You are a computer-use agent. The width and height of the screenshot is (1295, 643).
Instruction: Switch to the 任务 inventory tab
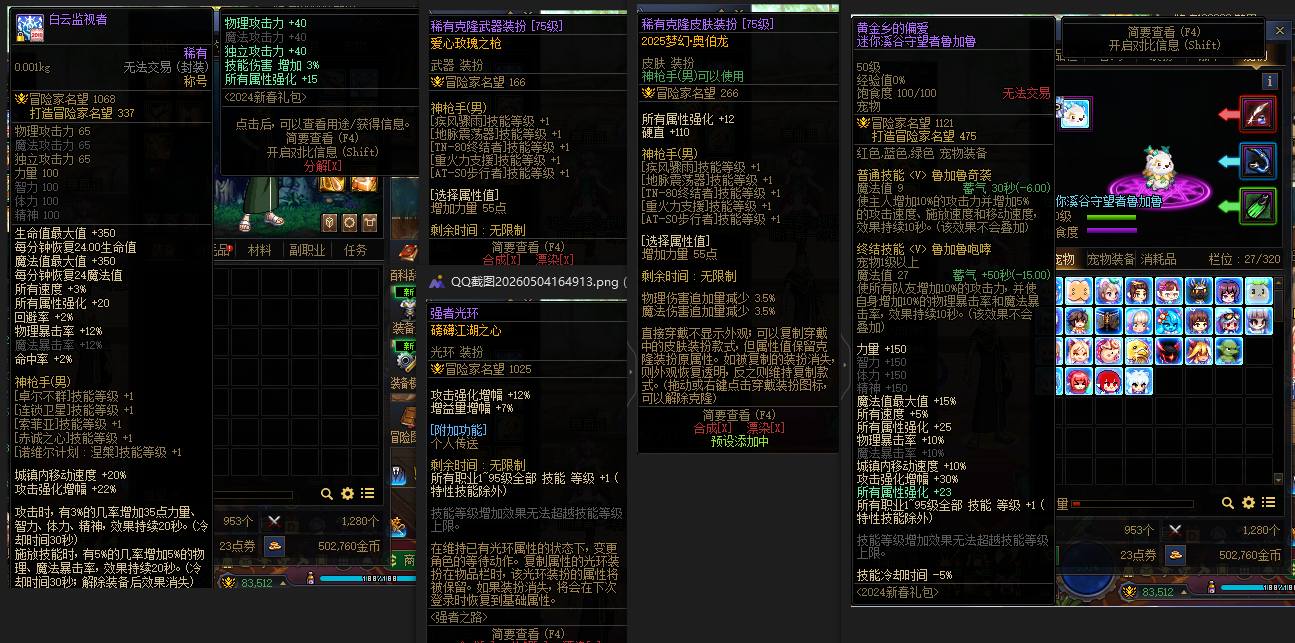pyautogui.click(x=355, y=250)
